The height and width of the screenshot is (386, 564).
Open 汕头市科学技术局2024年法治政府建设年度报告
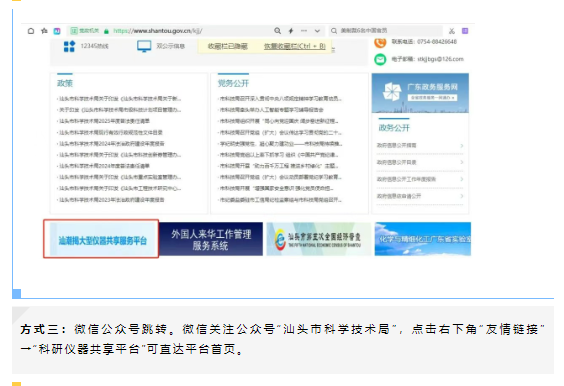coord(112,144)
